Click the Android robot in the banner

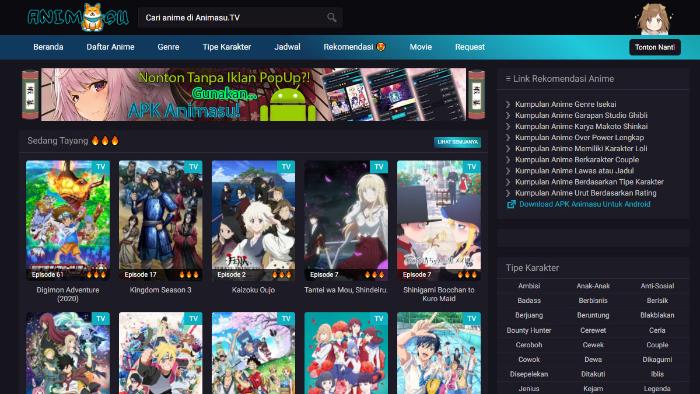point(288,104)
